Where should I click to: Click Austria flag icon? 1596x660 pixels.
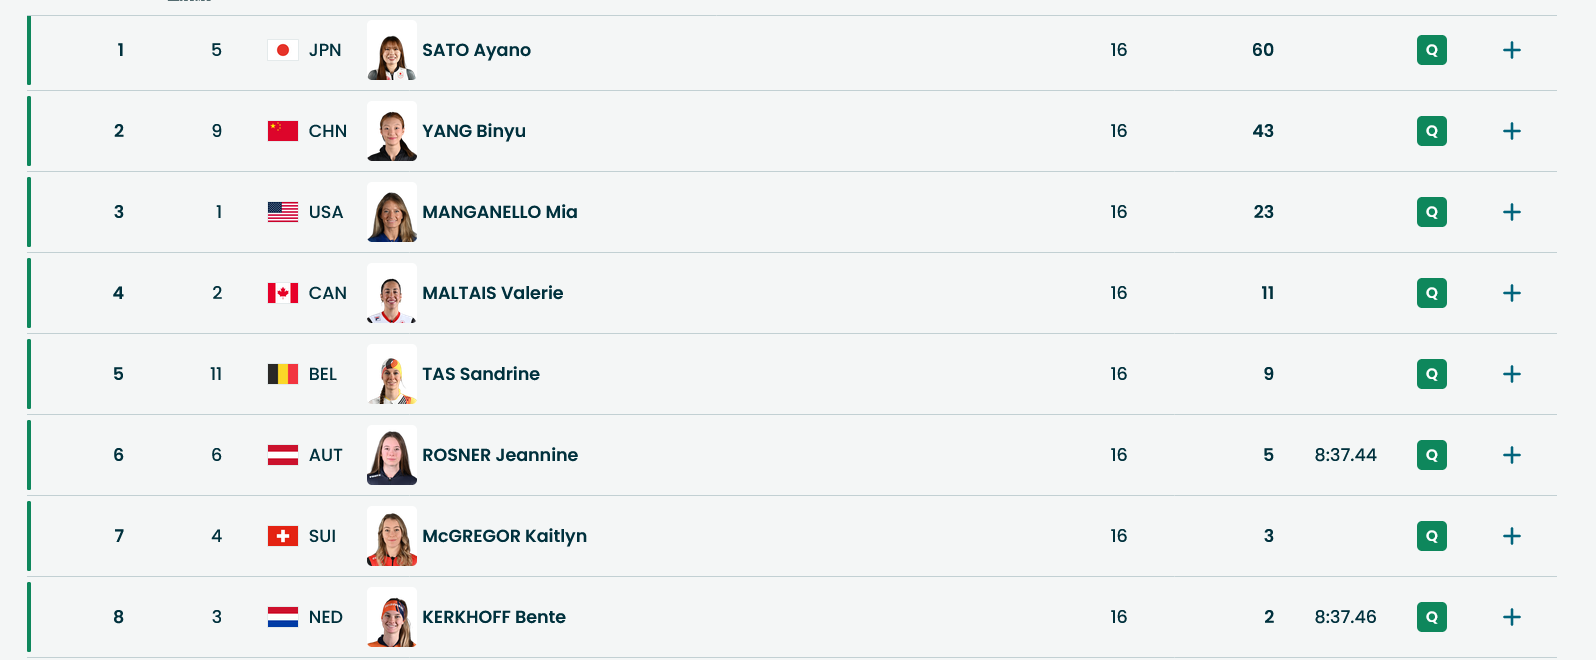tap(283, 455)
